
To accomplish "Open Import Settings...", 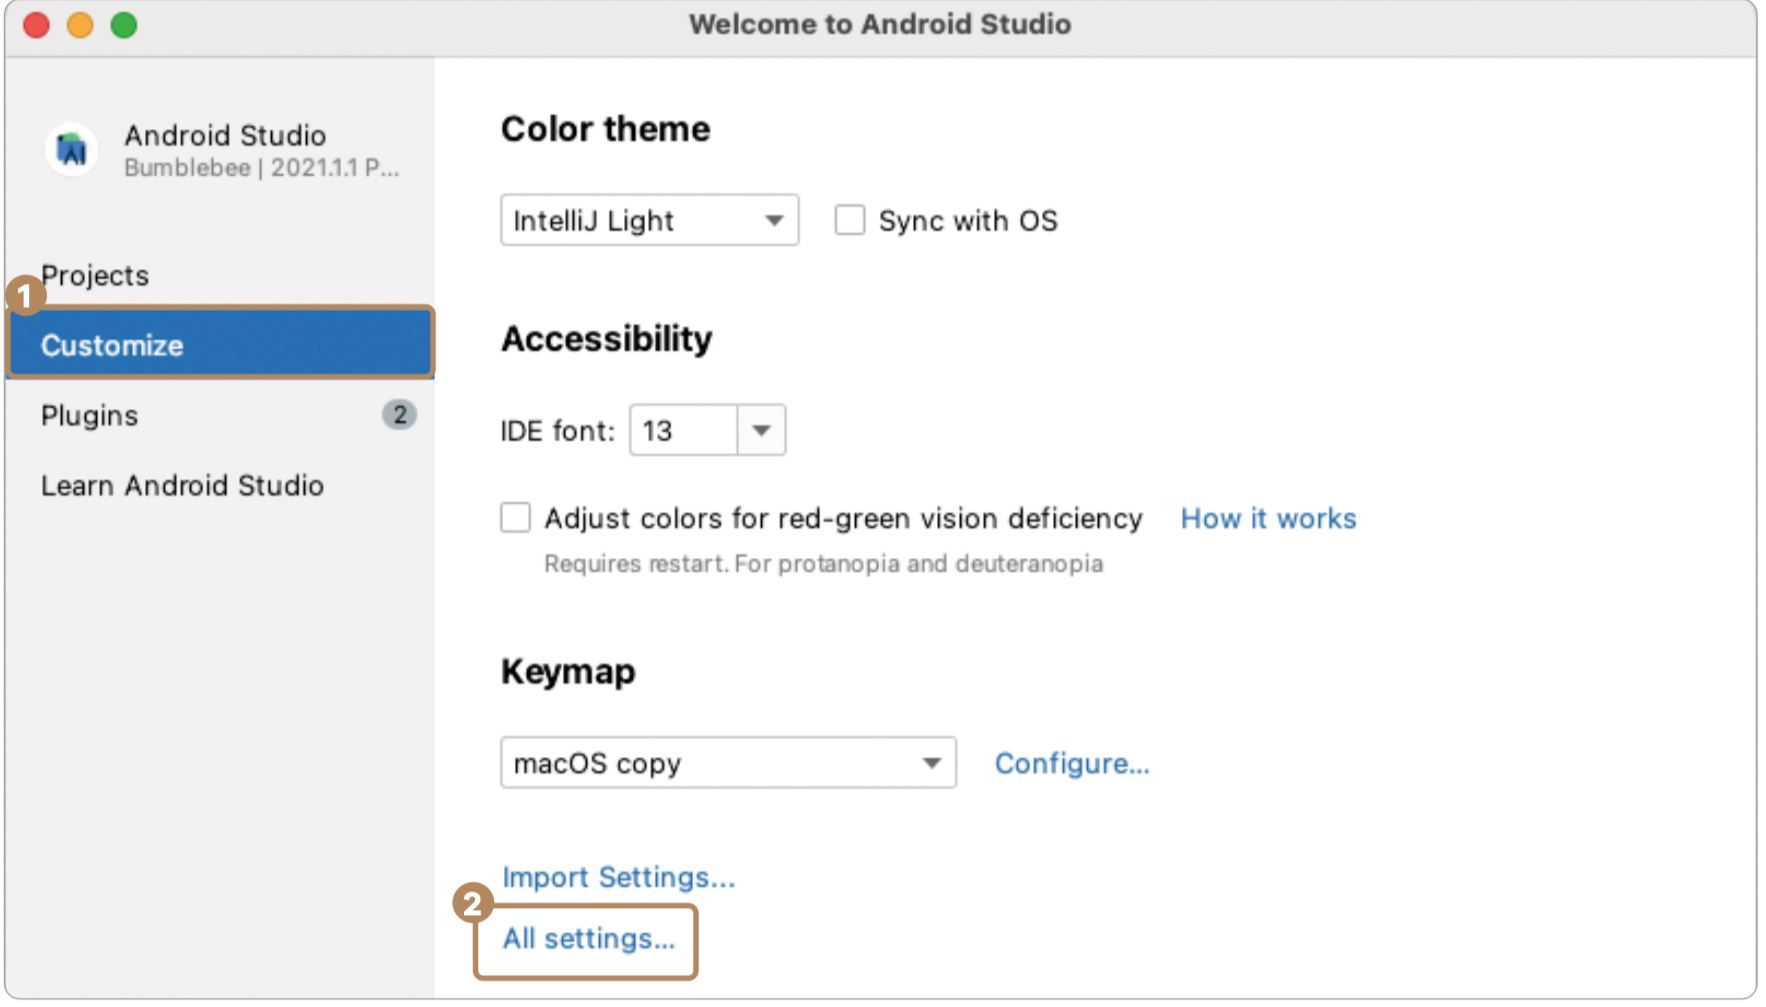I will click(618, 877).
